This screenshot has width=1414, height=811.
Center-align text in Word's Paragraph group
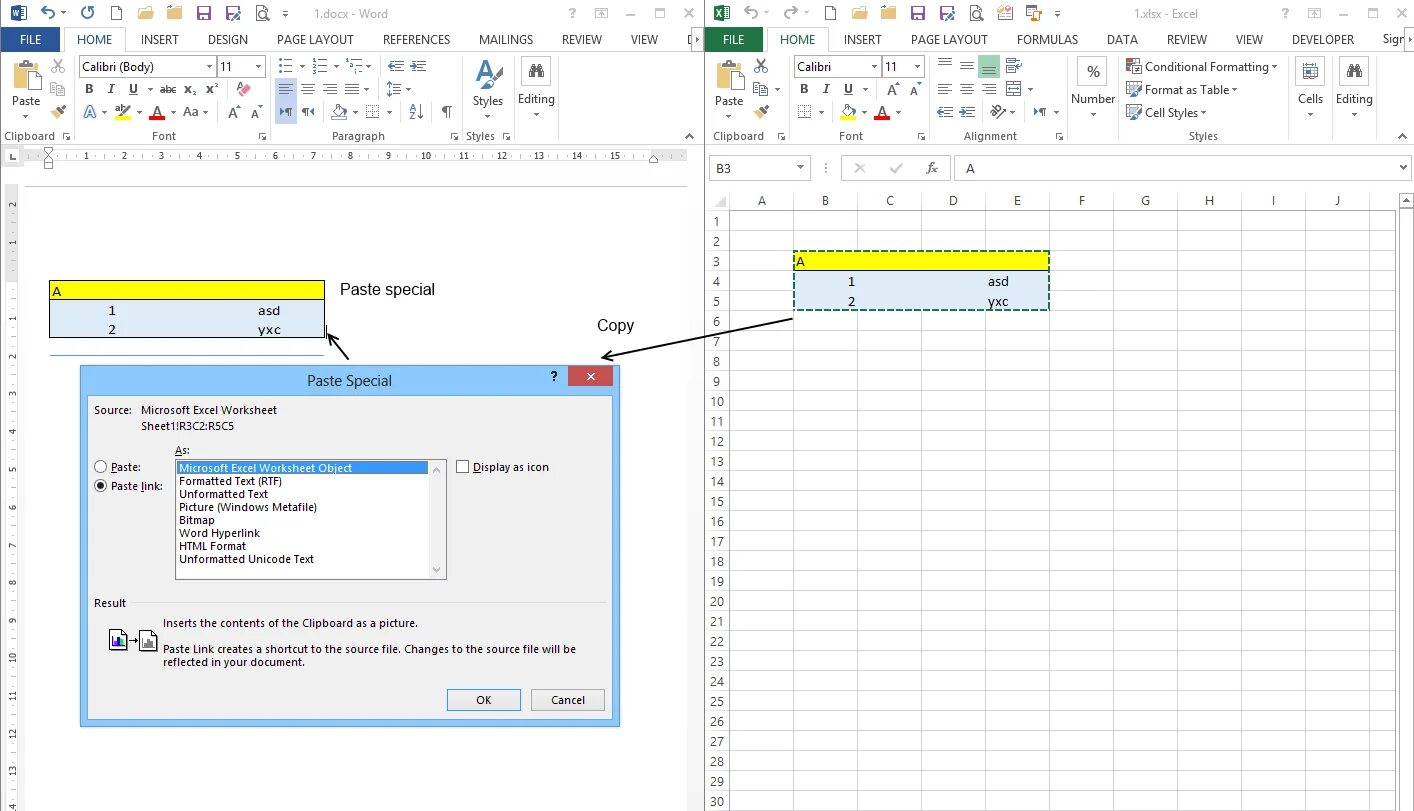click(x=308, y=89)
